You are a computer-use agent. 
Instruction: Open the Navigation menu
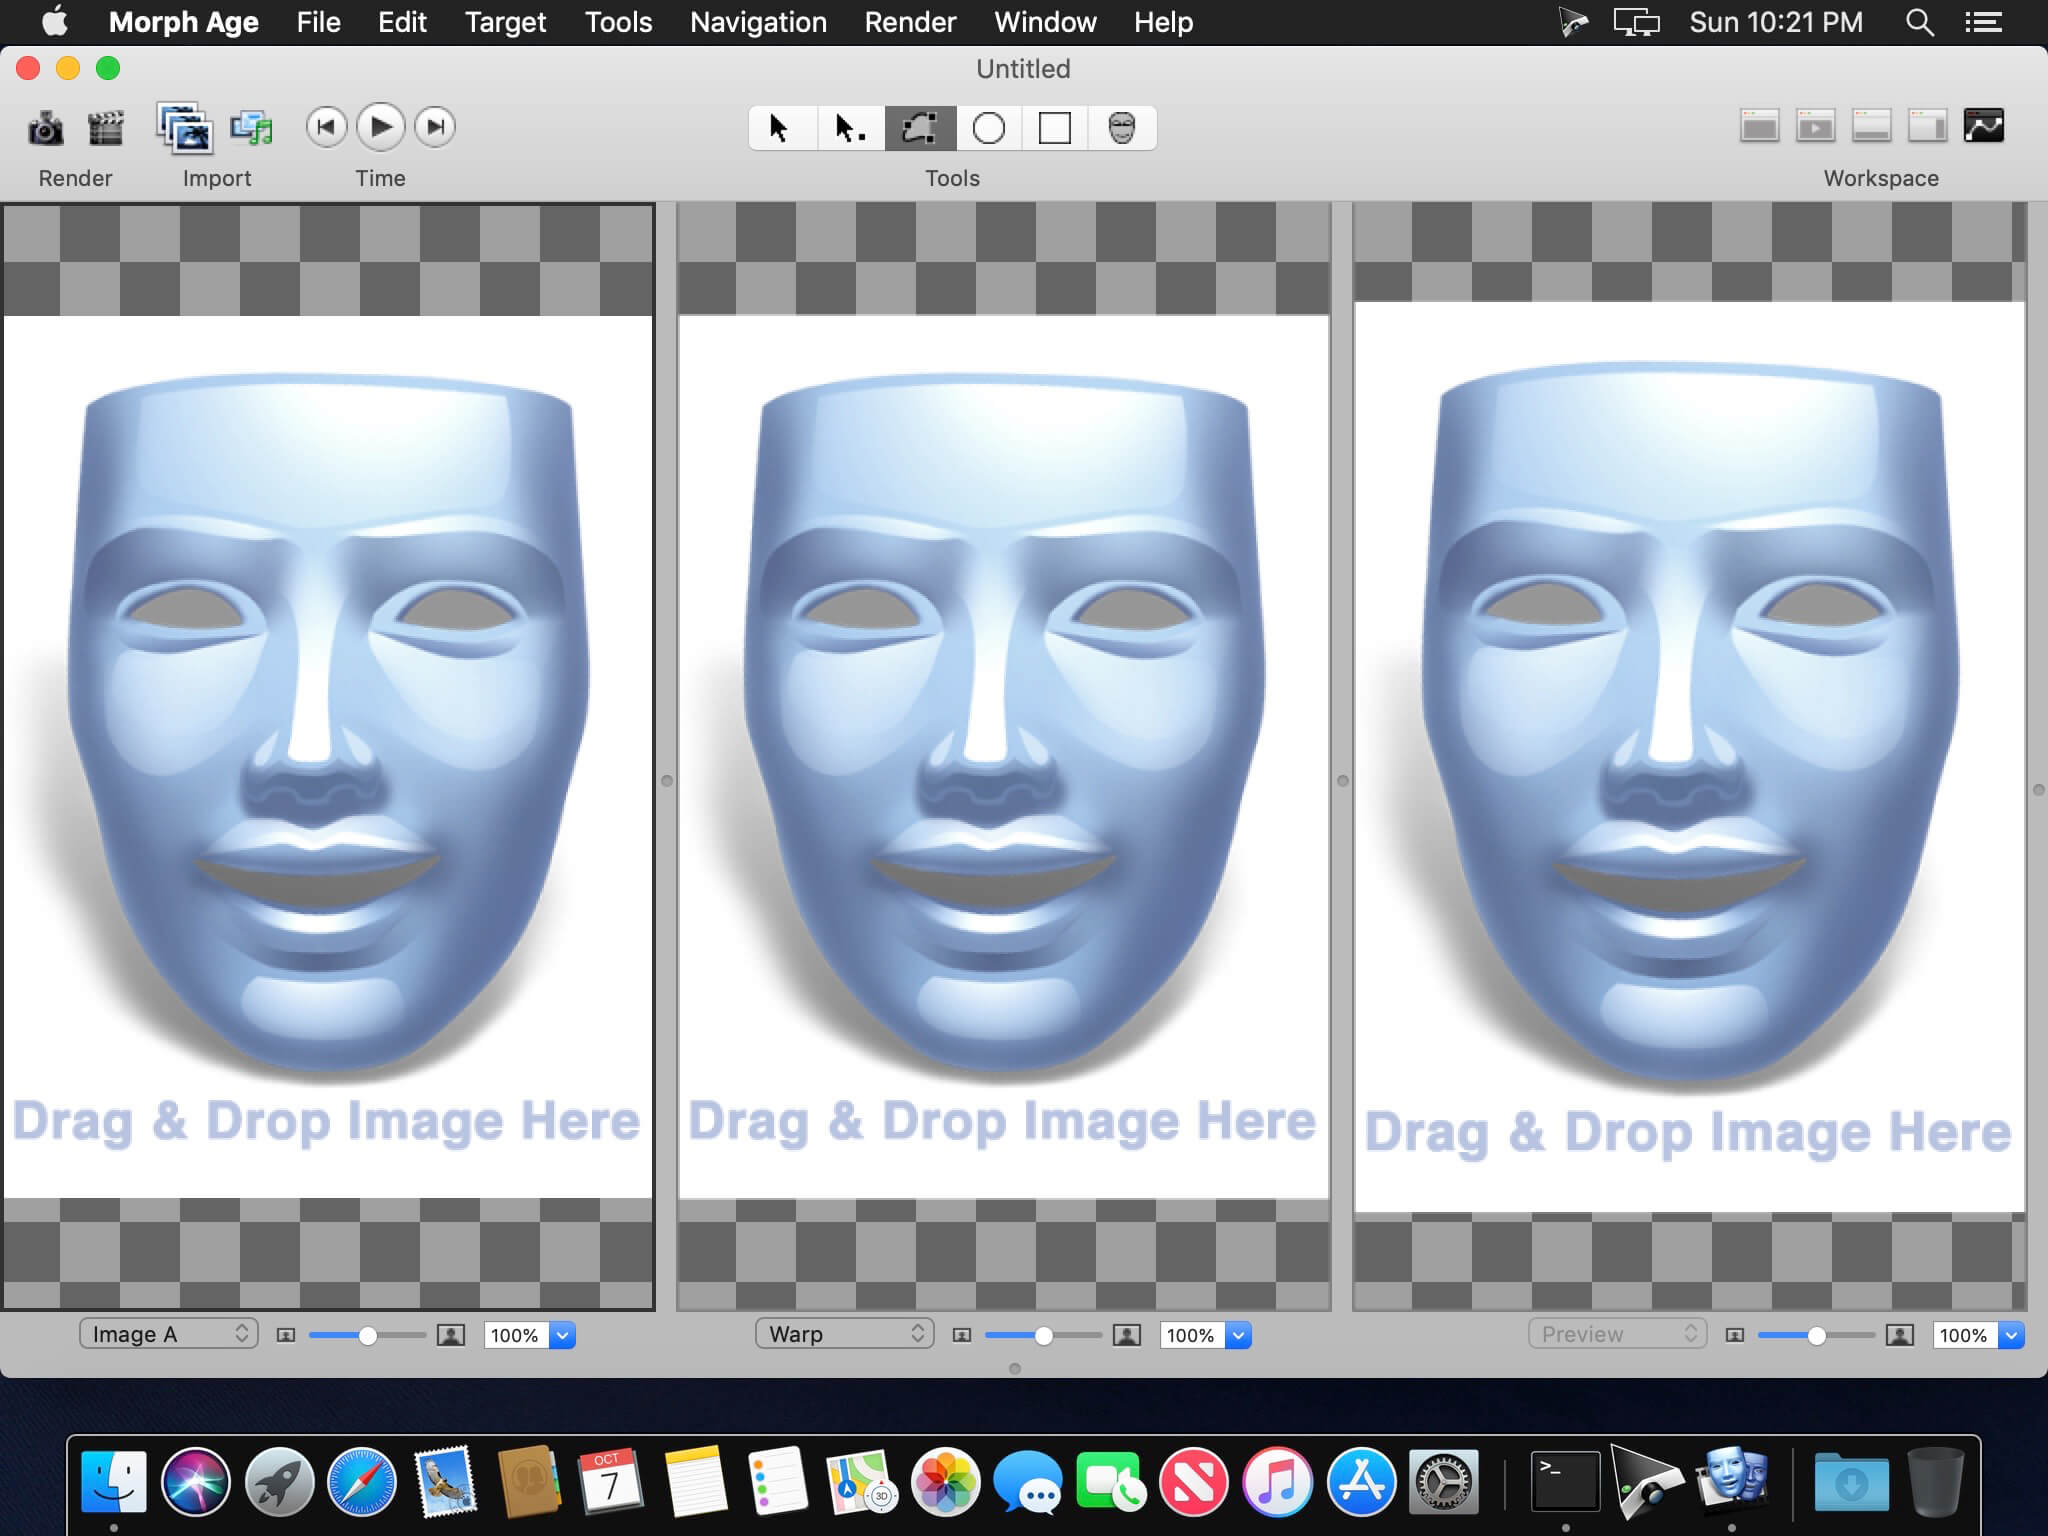[757, 22]
